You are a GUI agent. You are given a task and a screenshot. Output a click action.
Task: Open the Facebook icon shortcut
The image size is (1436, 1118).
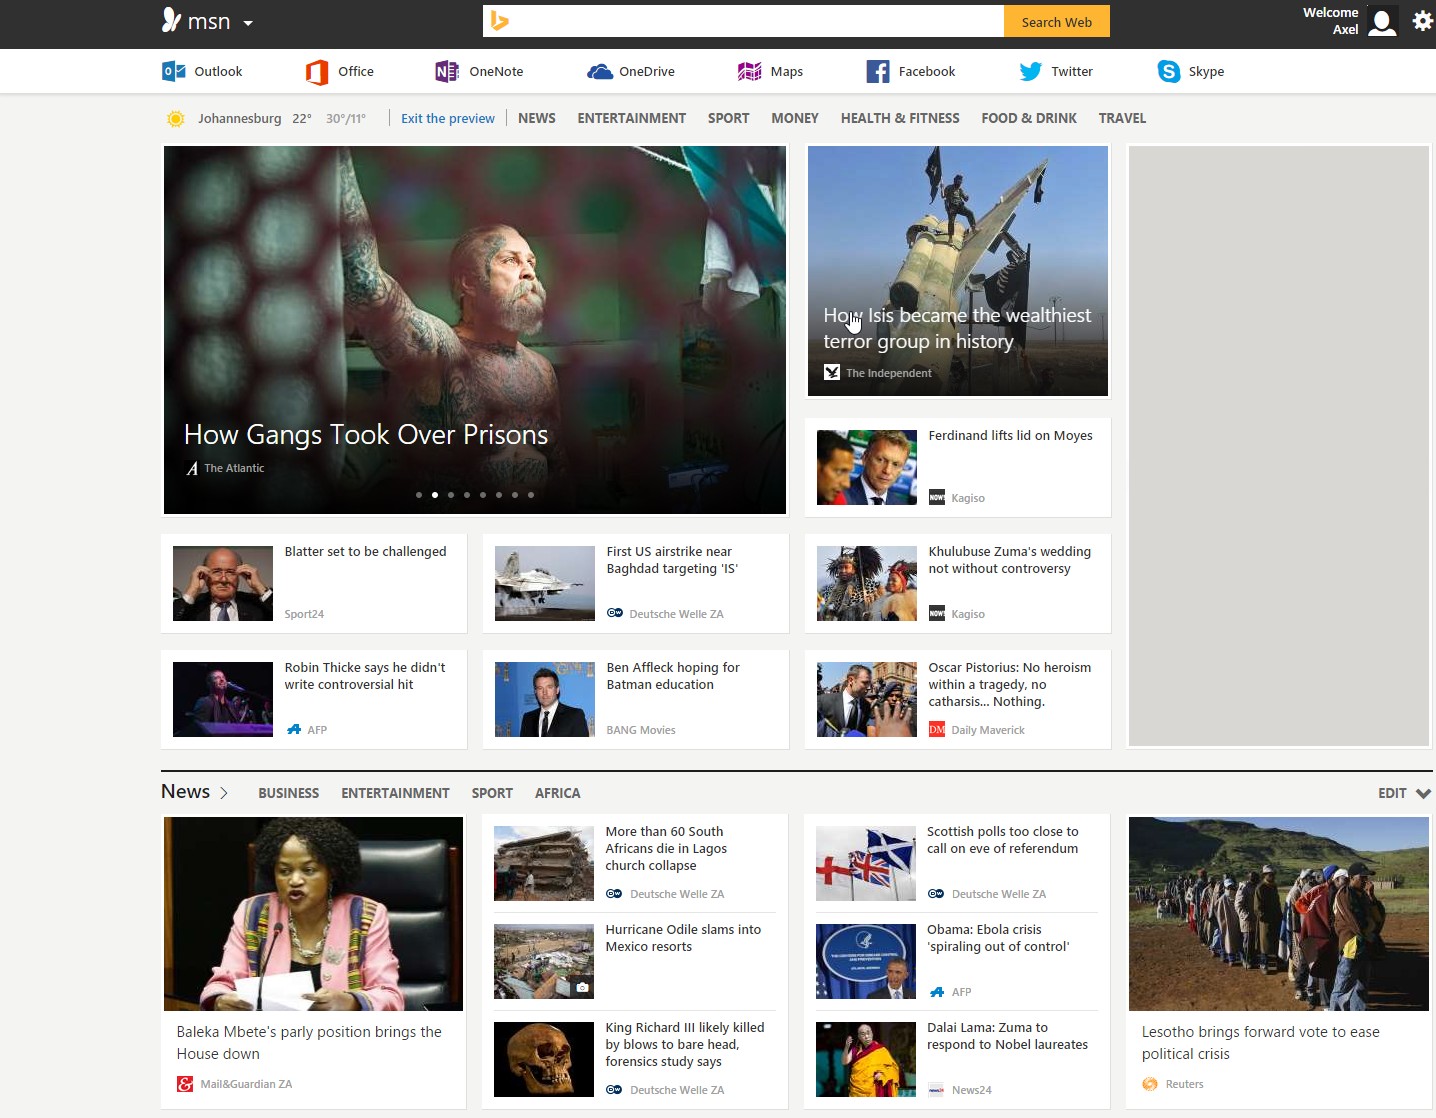tap(878, 71)
